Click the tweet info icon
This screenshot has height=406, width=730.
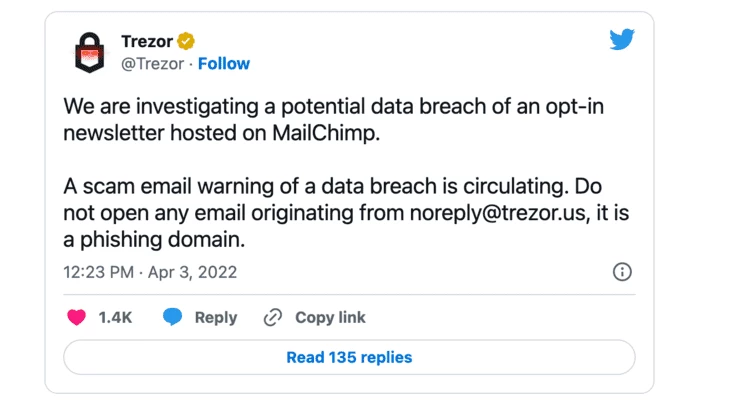622,271
